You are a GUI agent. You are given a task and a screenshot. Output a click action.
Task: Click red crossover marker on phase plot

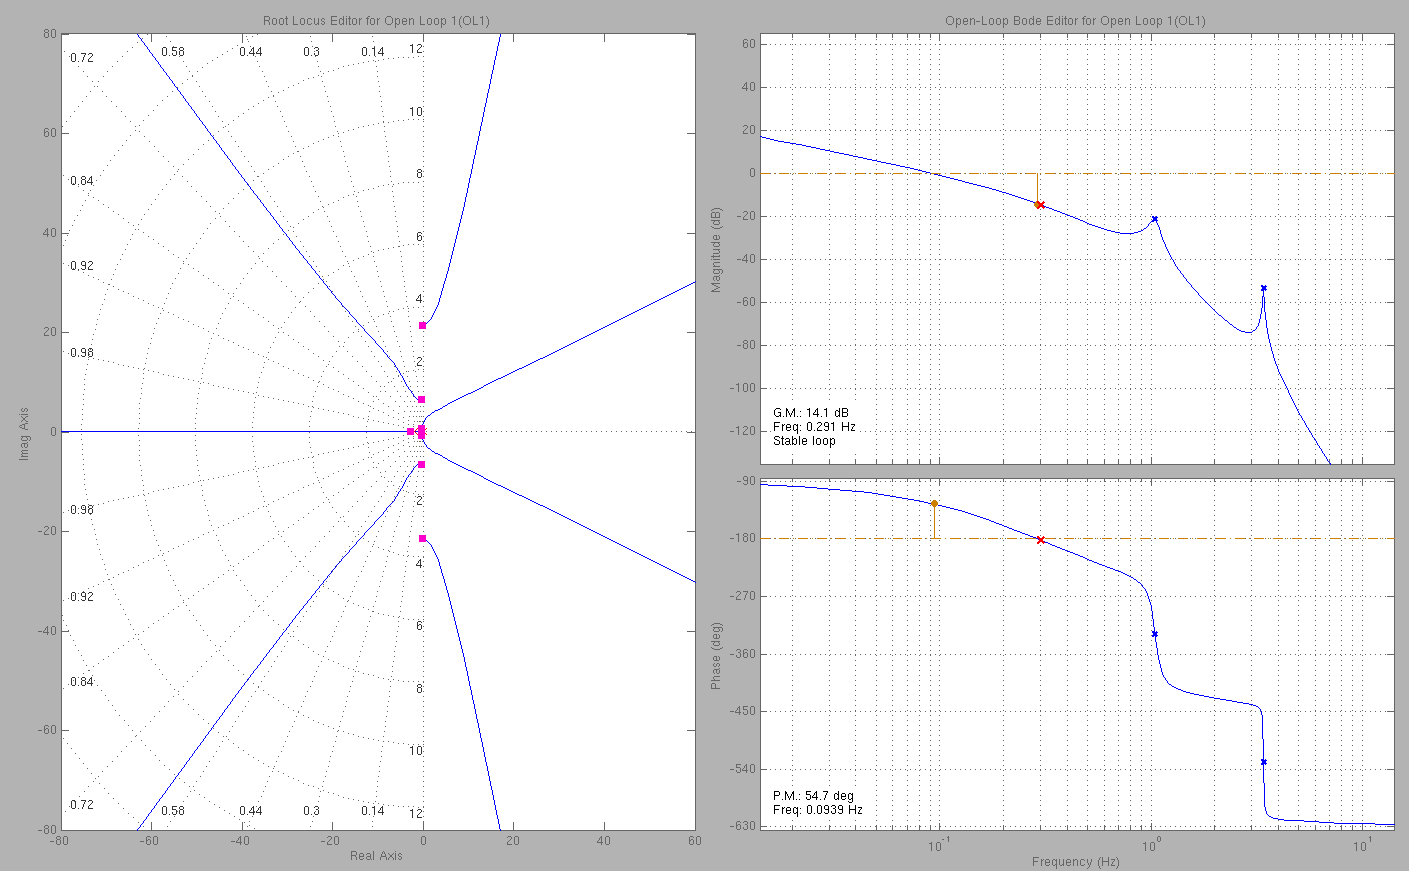(1041, 540)
